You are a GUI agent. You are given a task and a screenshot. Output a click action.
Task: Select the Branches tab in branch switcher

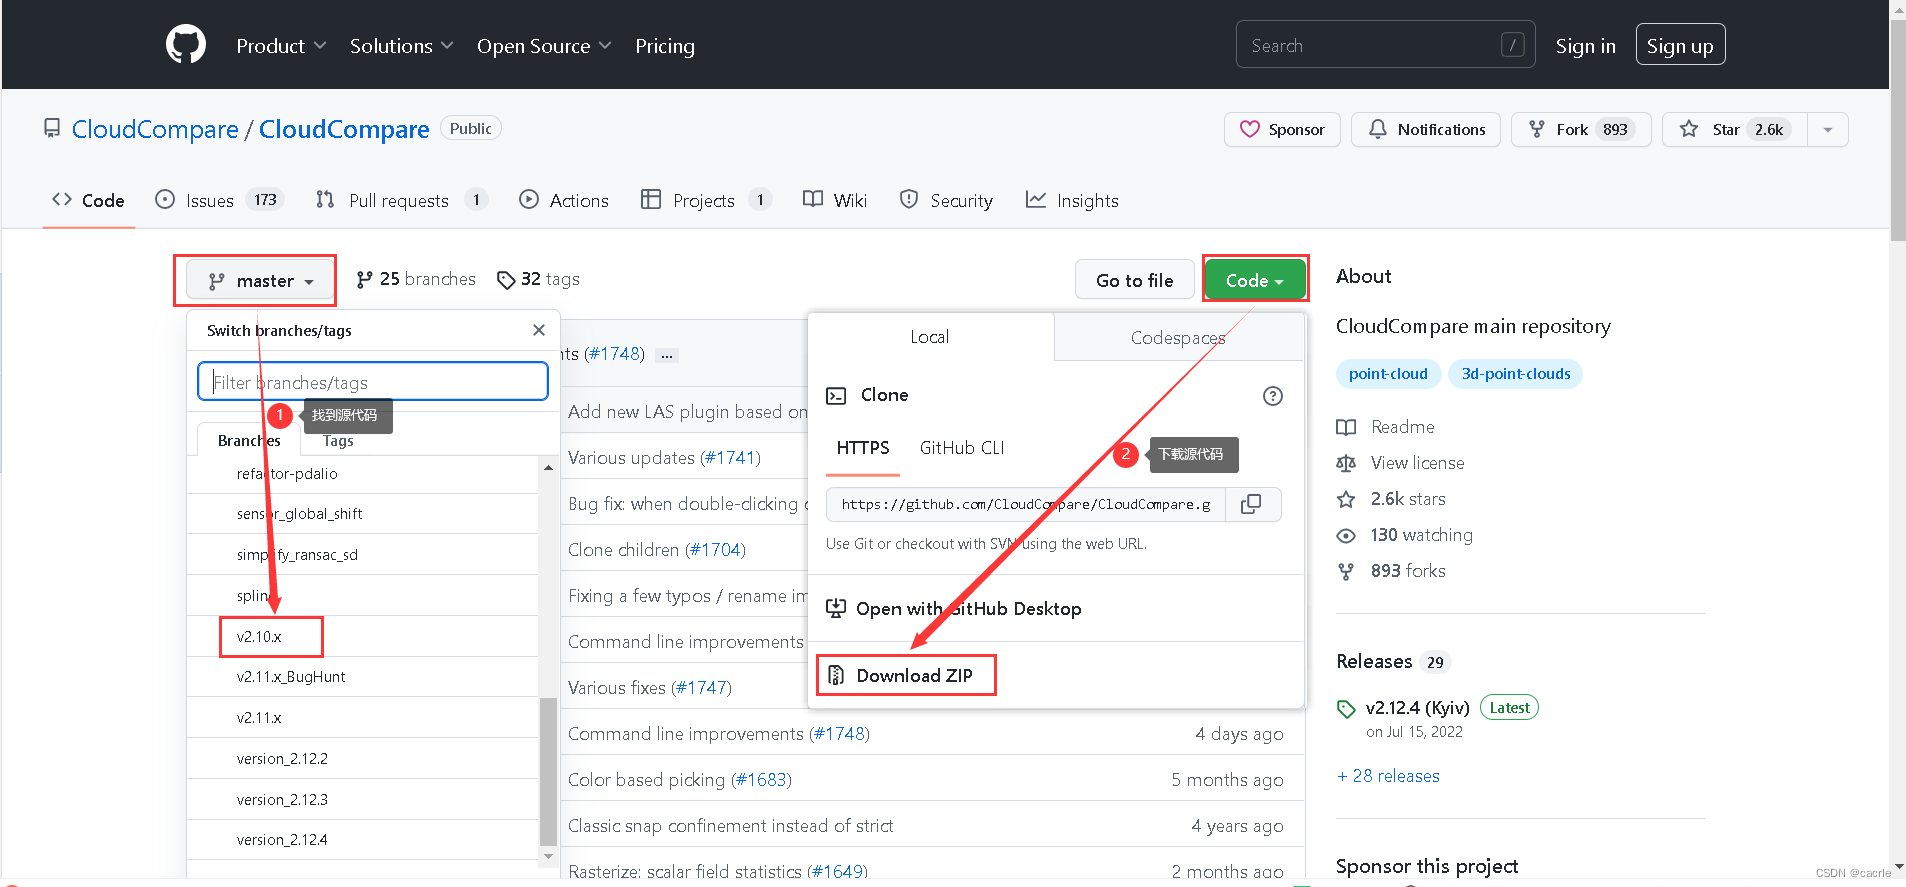(249, 440)
